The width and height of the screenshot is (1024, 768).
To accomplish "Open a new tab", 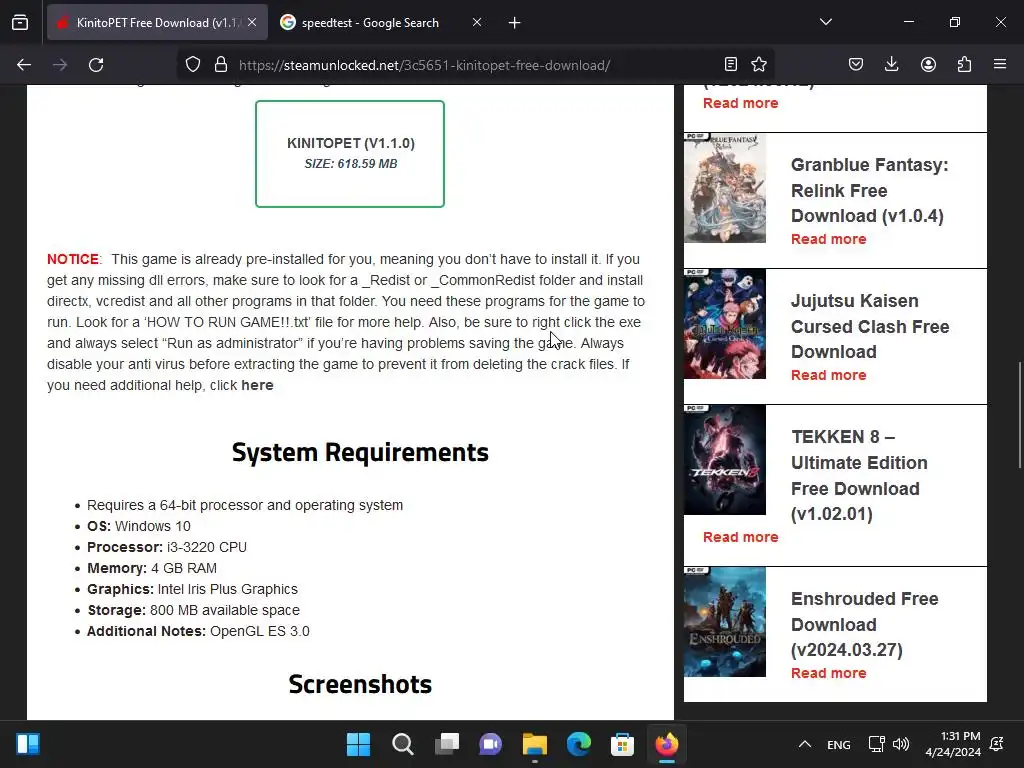I will [x=515, y=23].
